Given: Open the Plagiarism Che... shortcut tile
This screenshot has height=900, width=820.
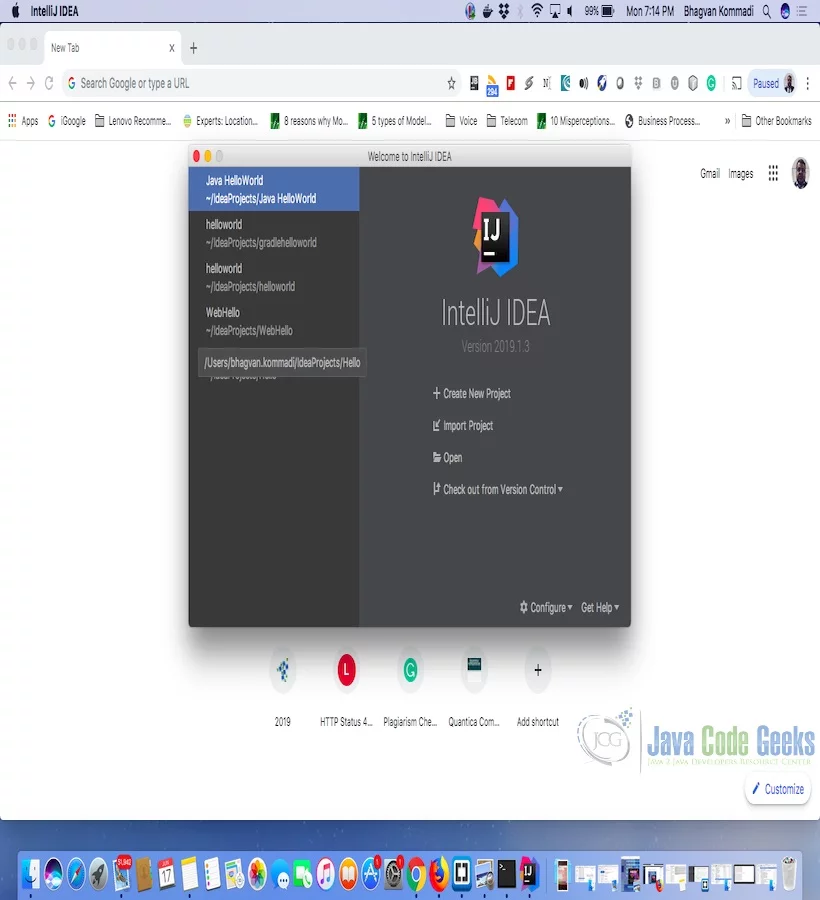Looking at the screenshot, I should [410, 689].
